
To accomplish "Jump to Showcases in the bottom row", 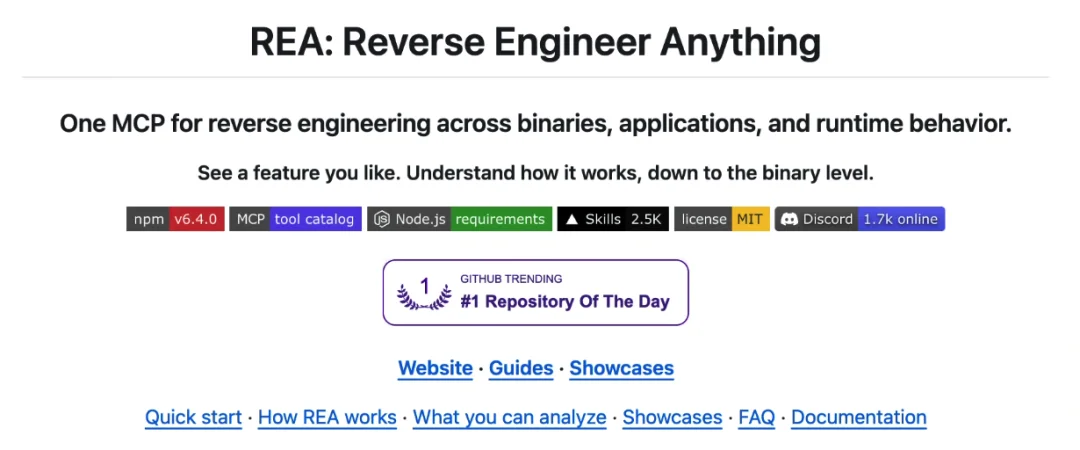I will [672, 418].
